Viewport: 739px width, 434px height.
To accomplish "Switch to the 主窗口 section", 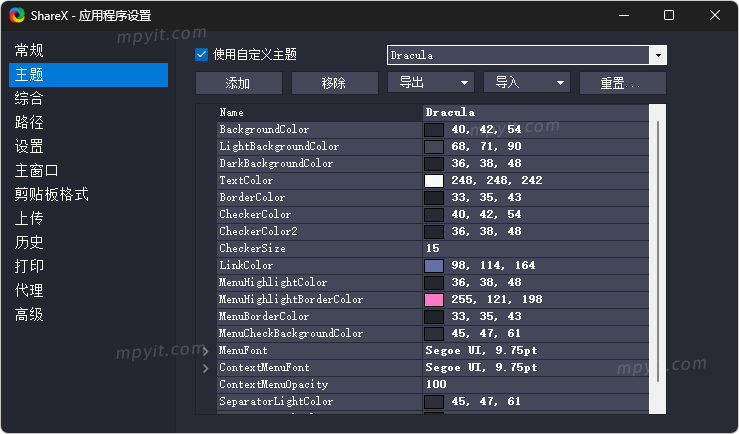I will coord(37,171).
